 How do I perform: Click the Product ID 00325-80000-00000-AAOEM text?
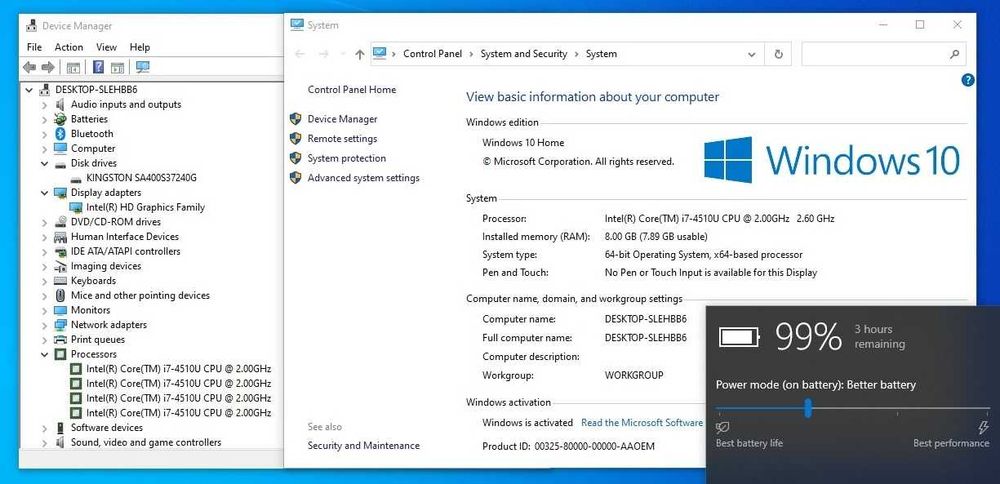568,446
